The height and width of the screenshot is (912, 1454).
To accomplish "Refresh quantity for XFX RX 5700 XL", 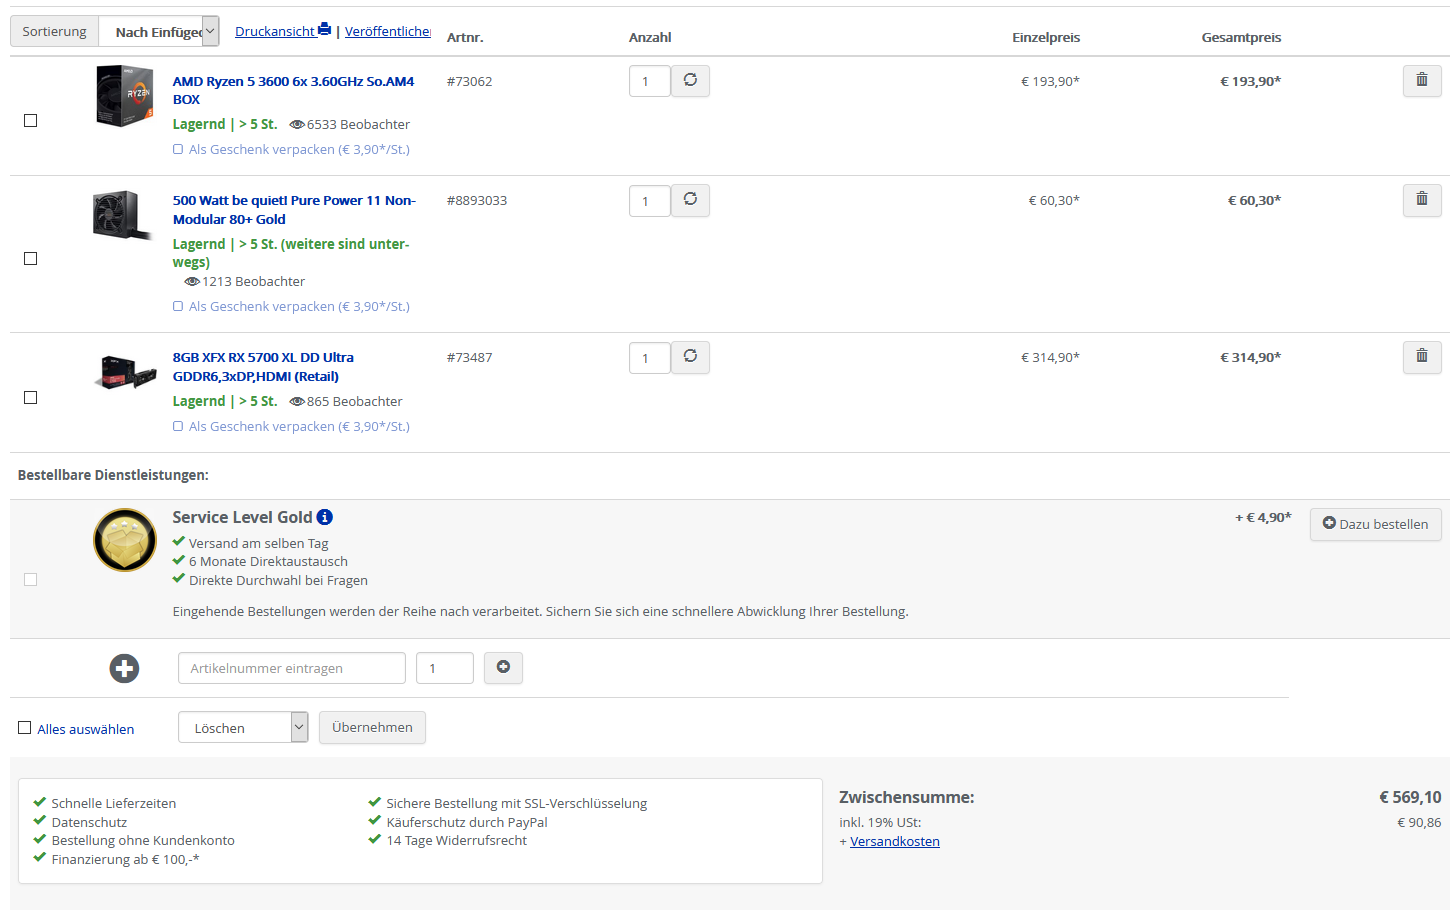I will [x=690, y=357].
